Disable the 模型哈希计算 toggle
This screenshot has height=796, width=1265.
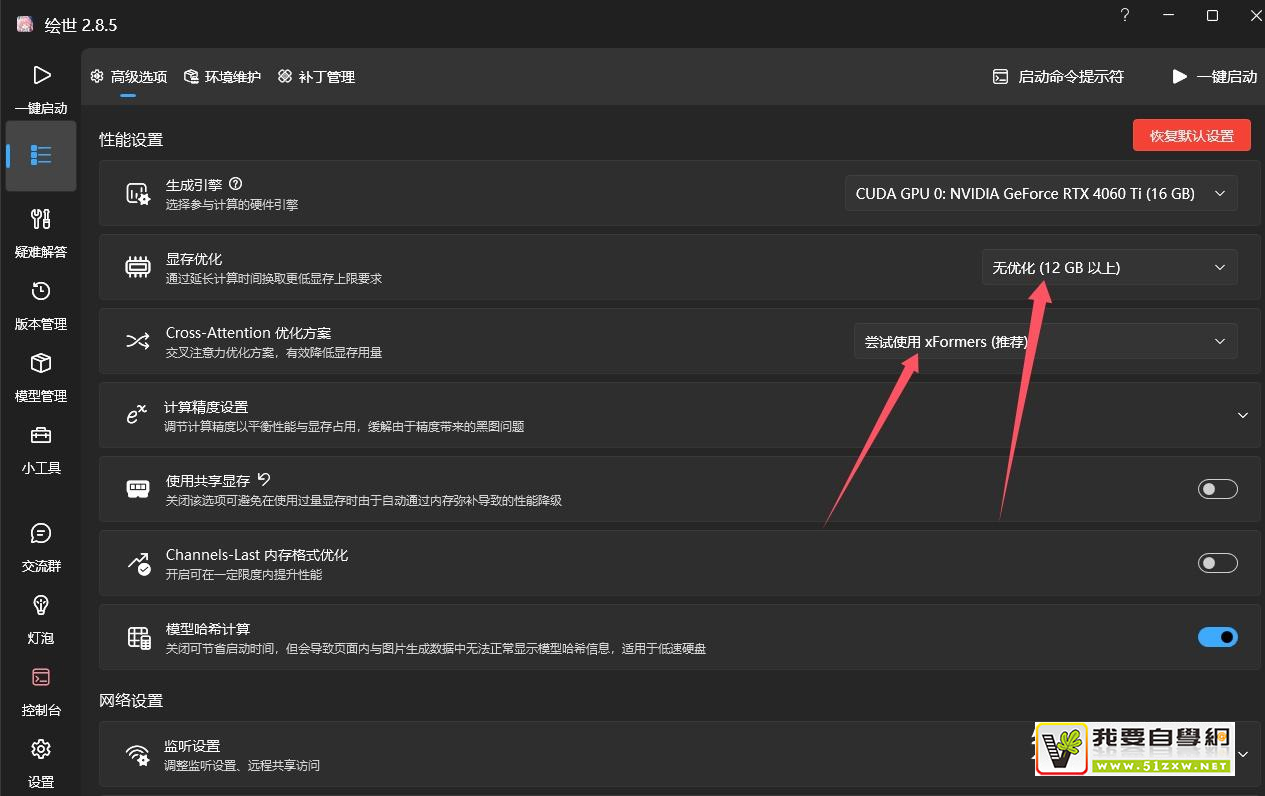[x=1217, y=637]
